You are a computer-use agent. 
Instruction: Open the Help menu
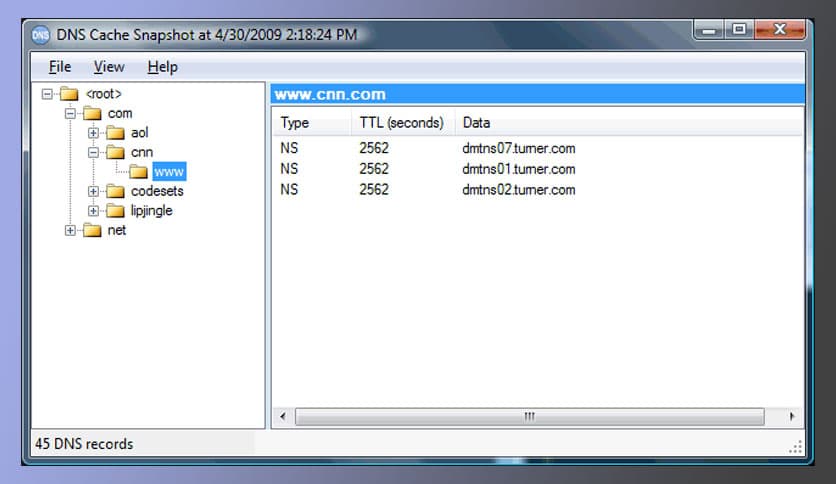163,67
